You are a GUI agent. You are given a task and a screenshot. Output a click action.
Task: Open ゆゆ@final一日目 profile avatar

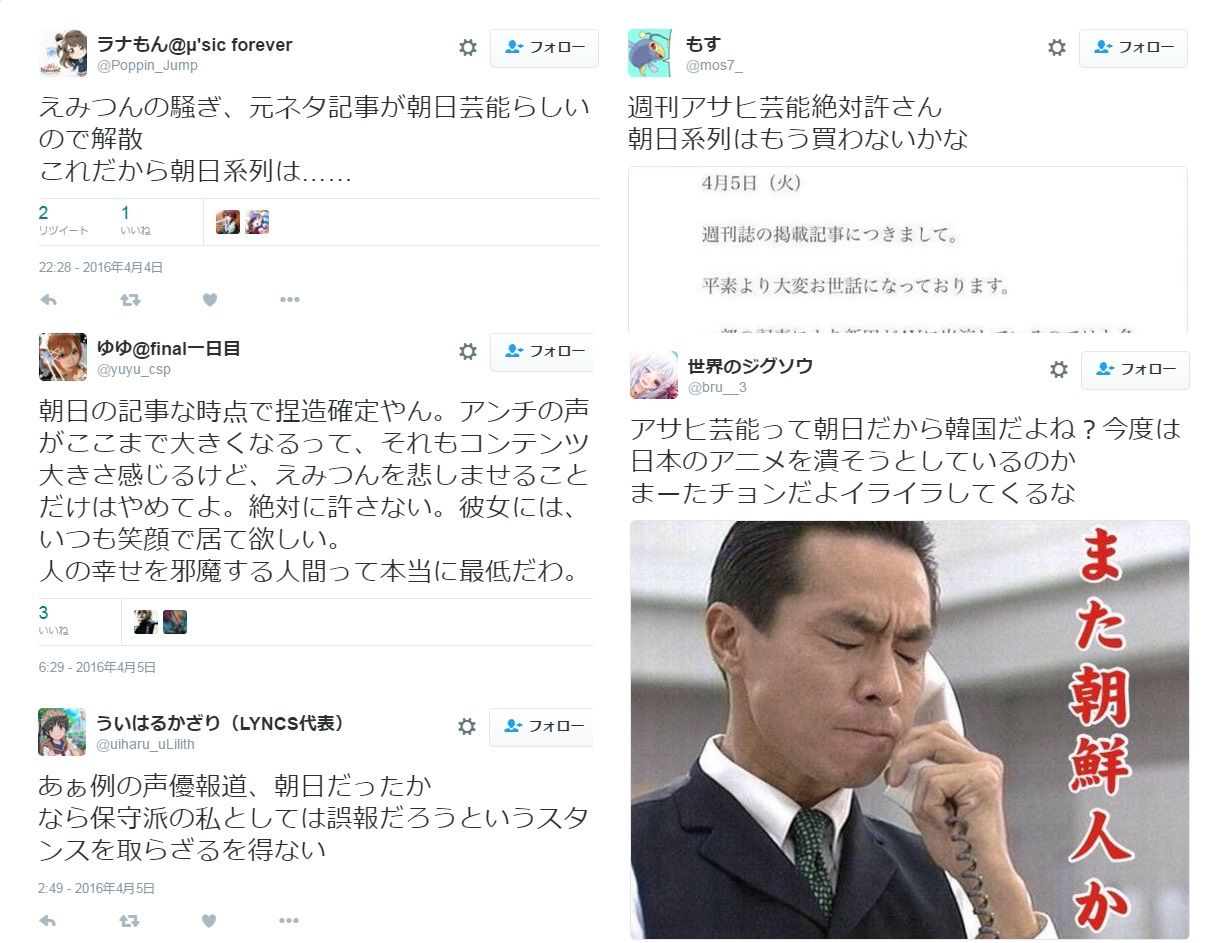63,357
